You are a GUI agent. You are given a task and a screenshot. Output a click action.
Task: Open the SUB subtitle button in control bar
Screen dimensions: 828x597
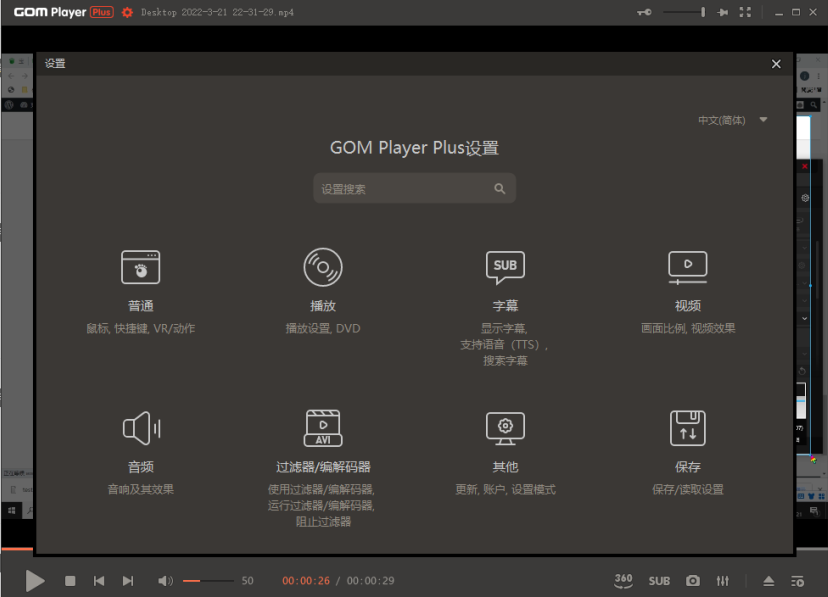point(659,581)
